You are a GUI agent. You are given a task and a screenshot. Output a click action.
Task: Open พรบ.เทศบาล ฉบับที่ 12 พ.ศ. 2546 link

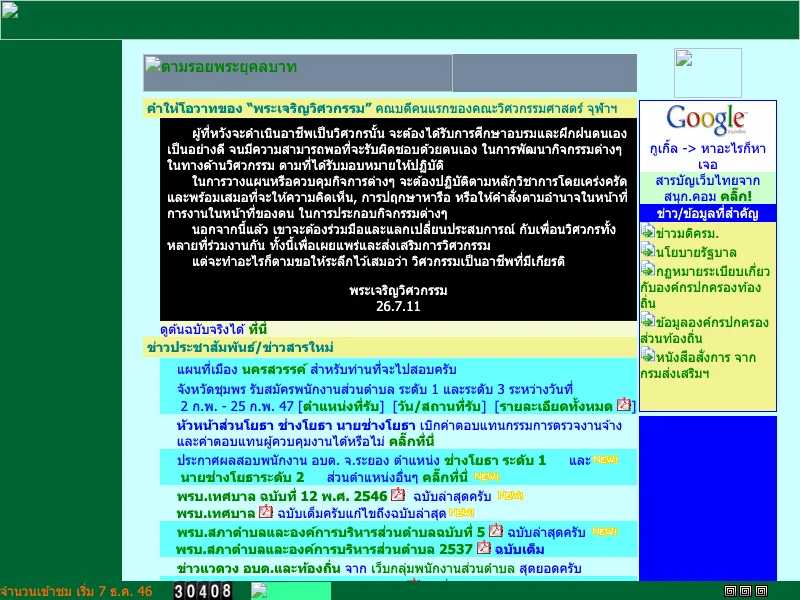point(282,496)
